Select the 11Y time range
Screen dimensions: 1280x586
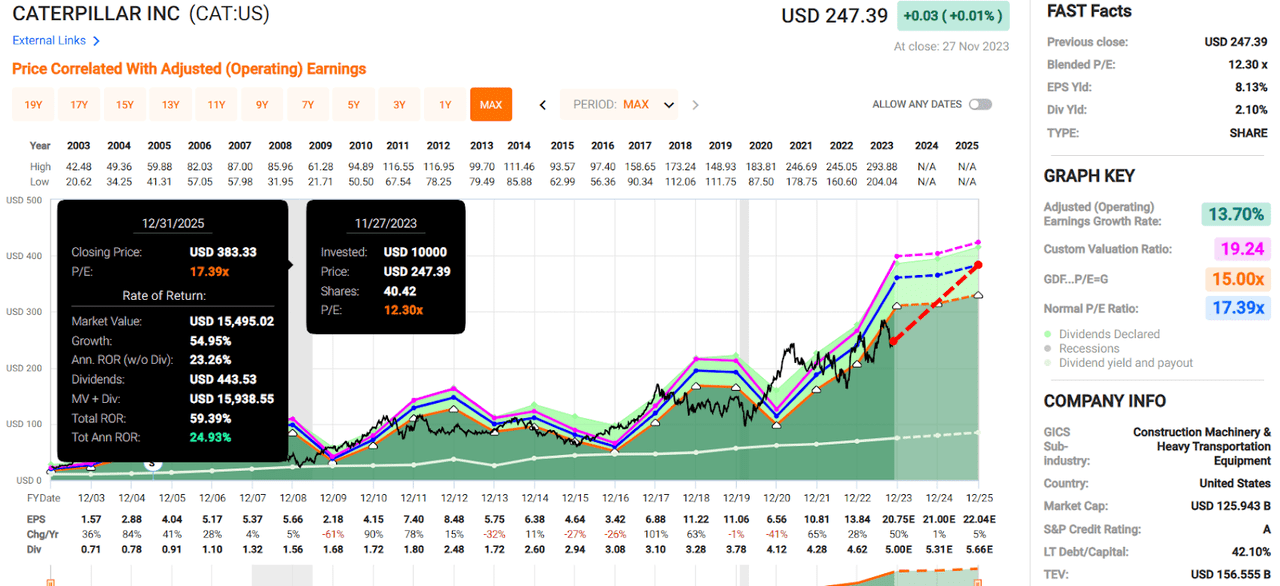tap(216, 104)
